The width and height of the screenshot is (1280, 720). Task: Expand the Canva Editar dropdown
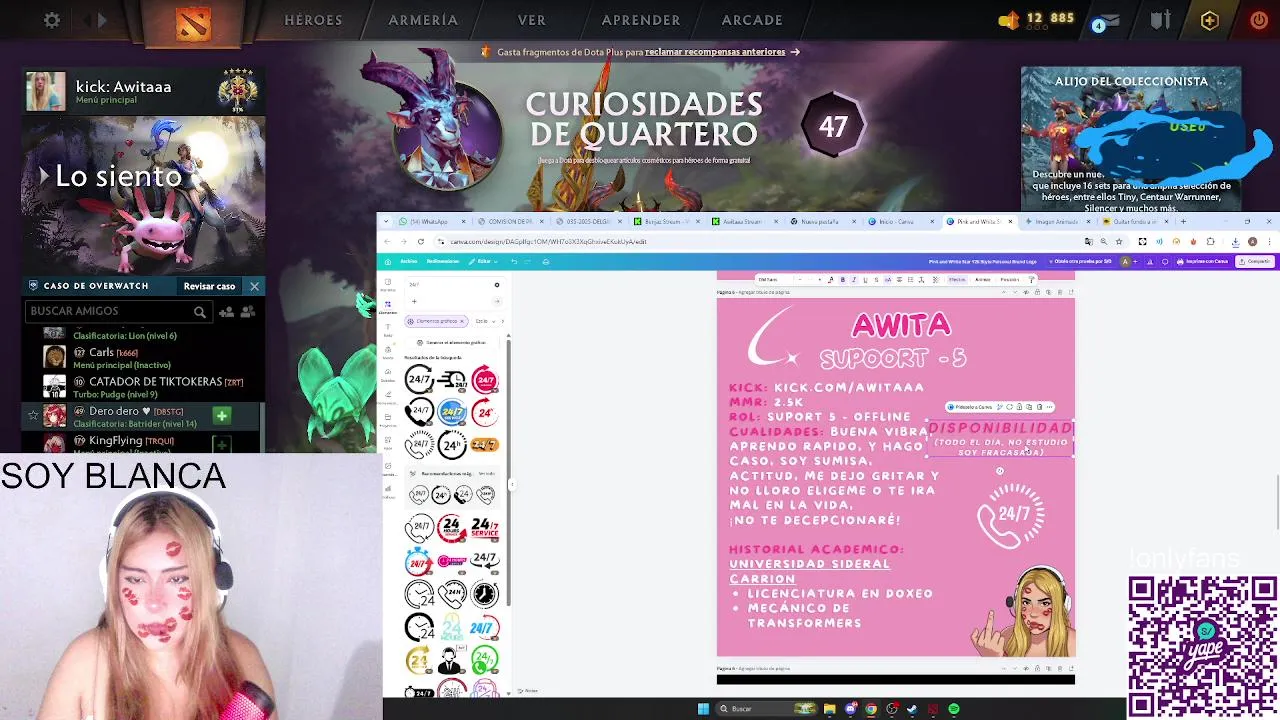[x=483, y=261]
